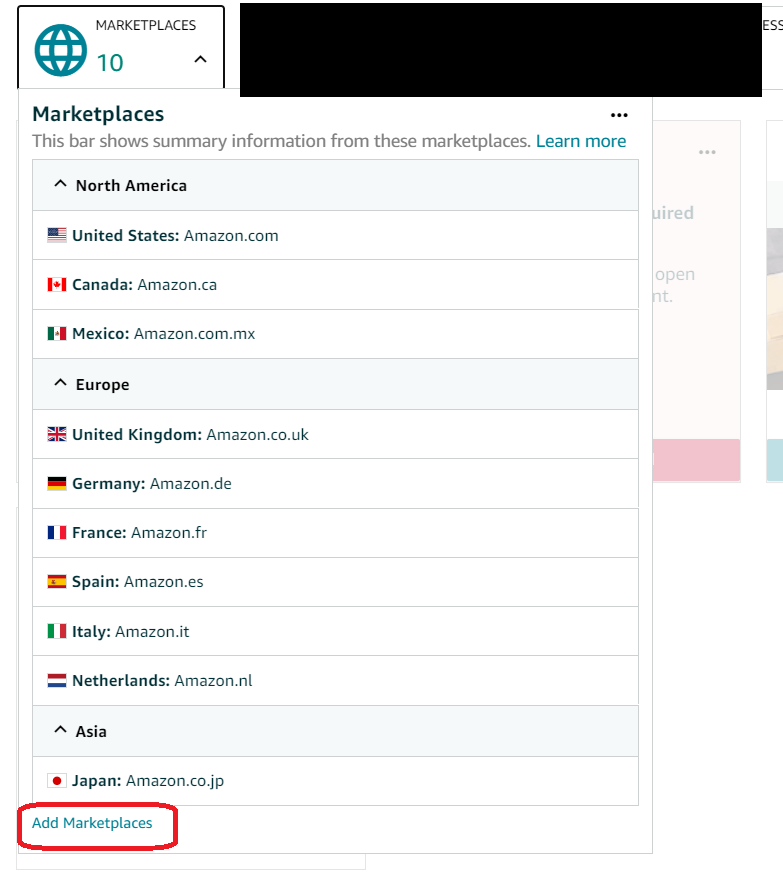Screen dimensions: 783x891
Task: Select United States: Amazon.com
Action: pyautogui.click(x=335, y=235)
